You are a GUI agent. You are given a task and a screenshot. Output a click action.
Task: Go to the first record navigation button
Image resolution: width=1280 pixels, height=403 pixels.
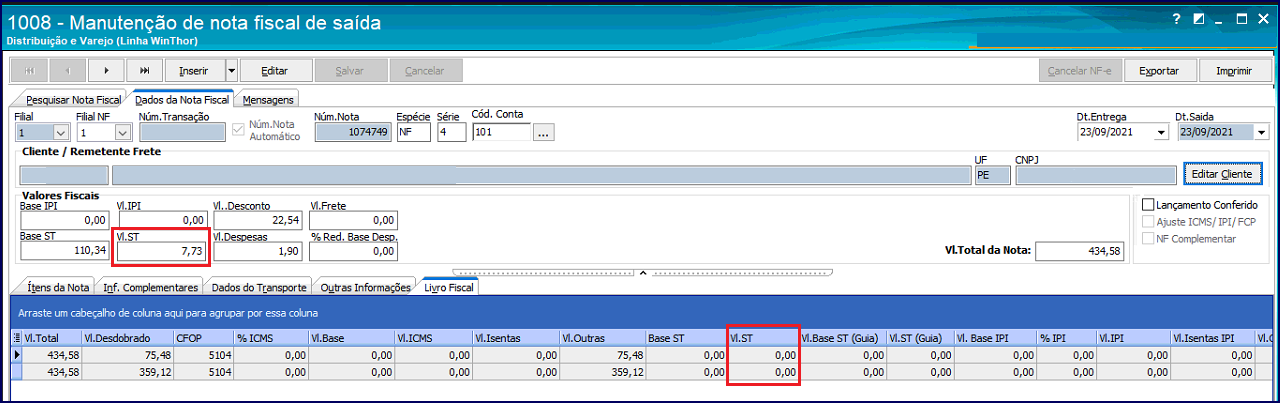[28, 71]
